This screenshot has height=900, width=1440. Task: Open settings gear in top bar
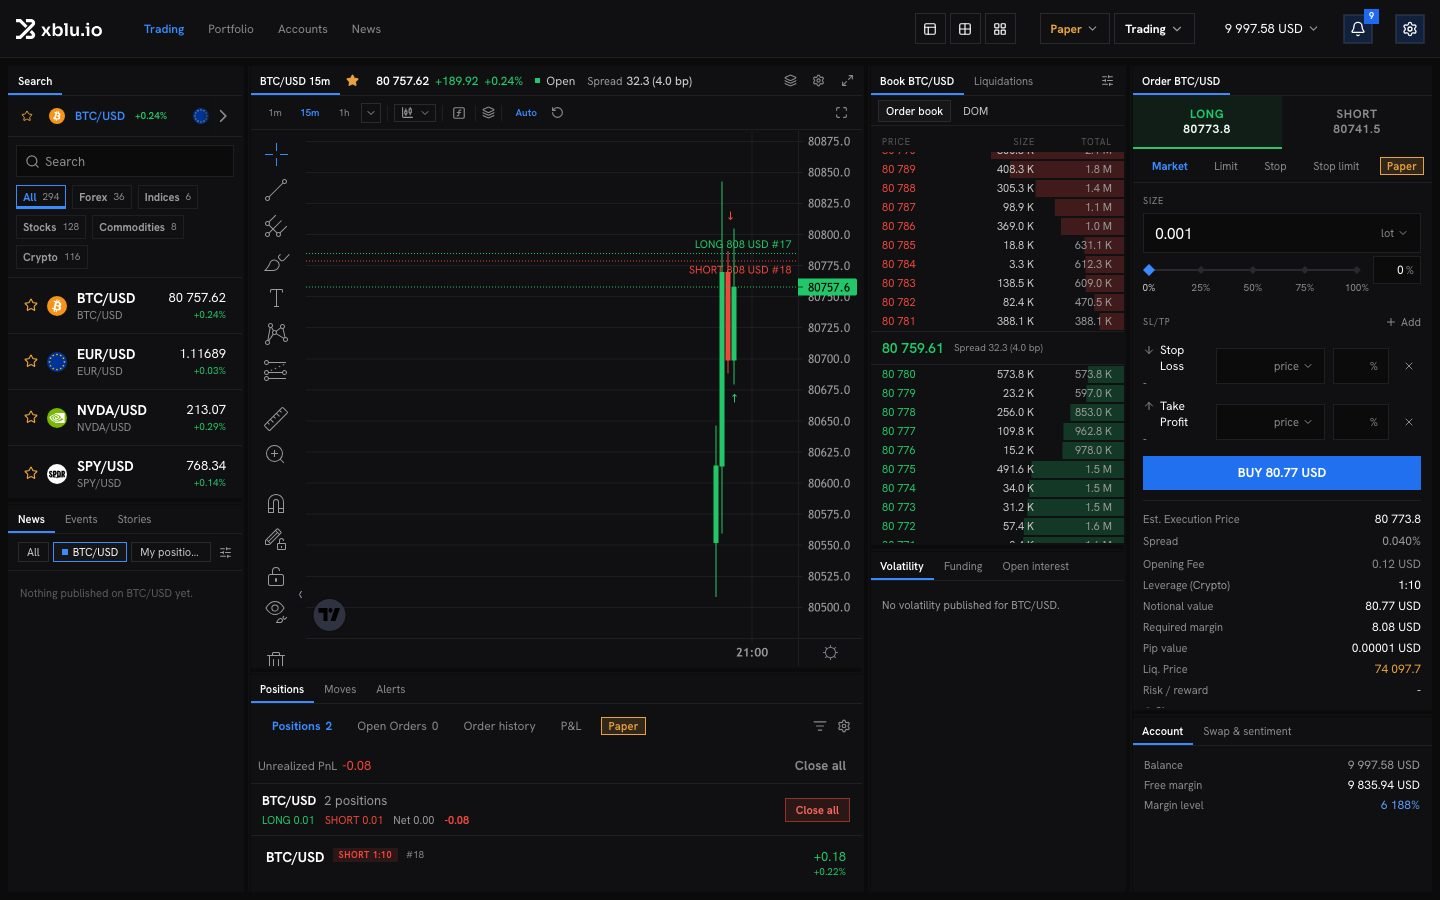coord(1410,29)
